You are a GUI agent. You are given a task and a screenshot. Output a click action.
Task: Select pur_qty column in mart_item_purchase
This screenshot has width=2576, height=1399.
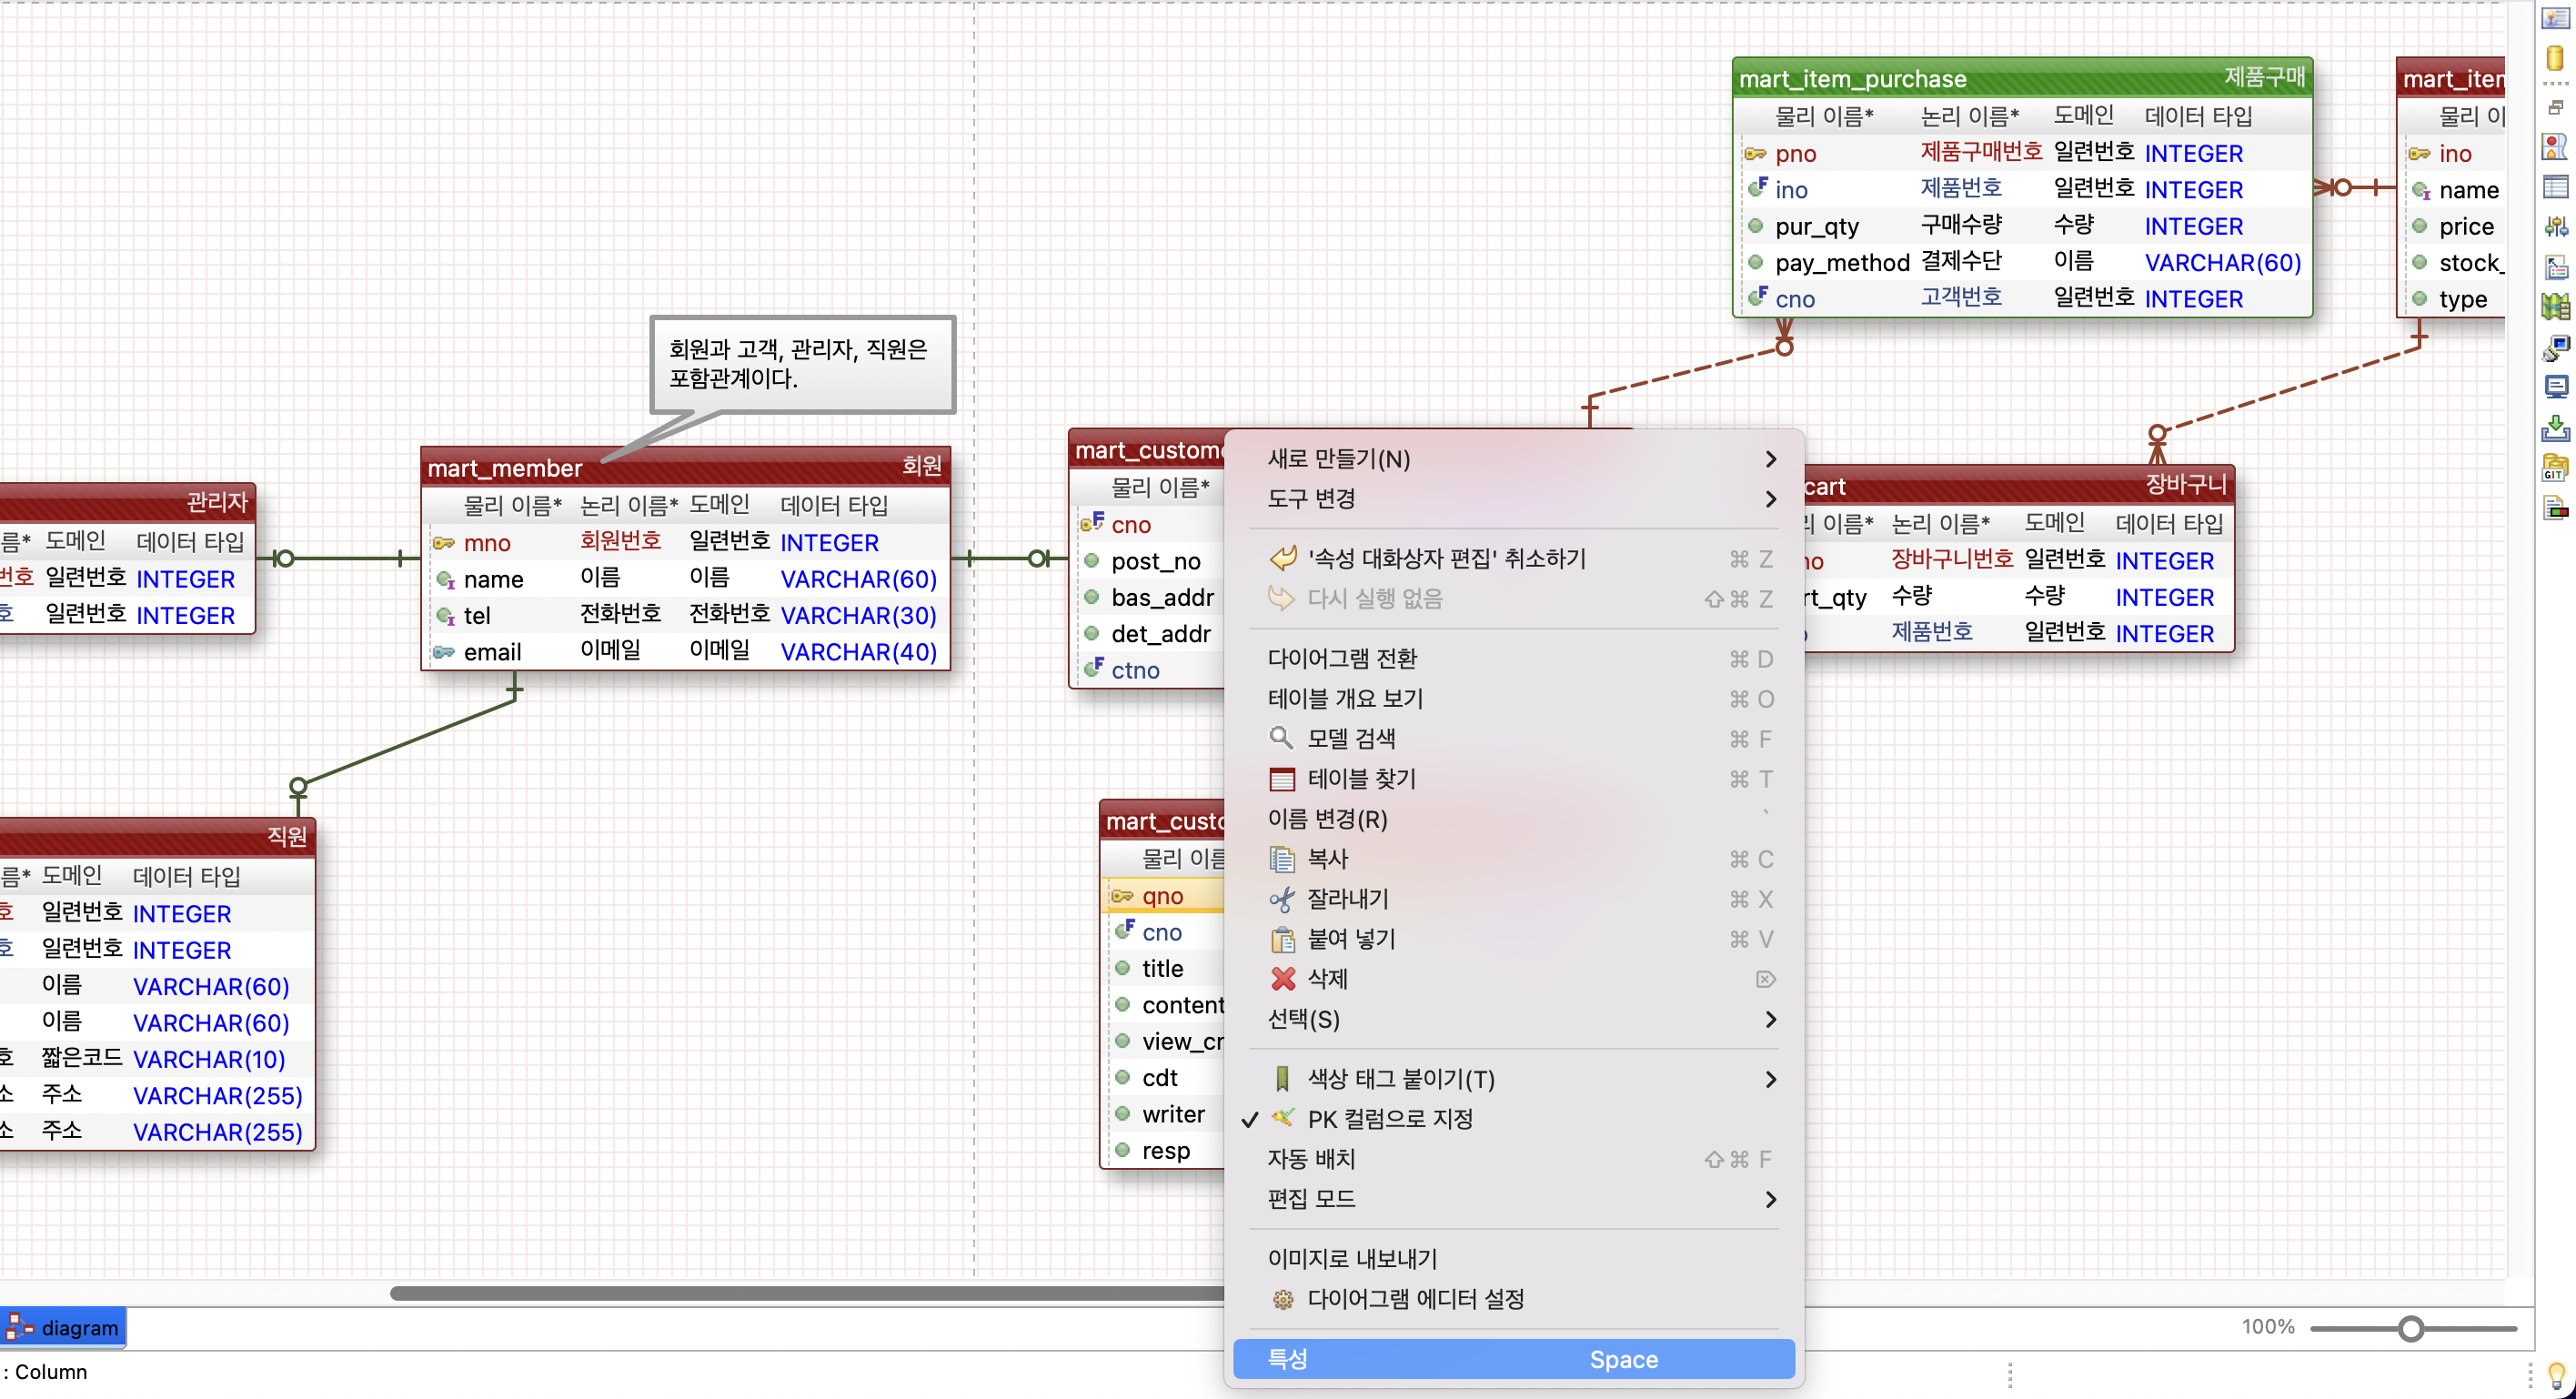pos(2022,227)
